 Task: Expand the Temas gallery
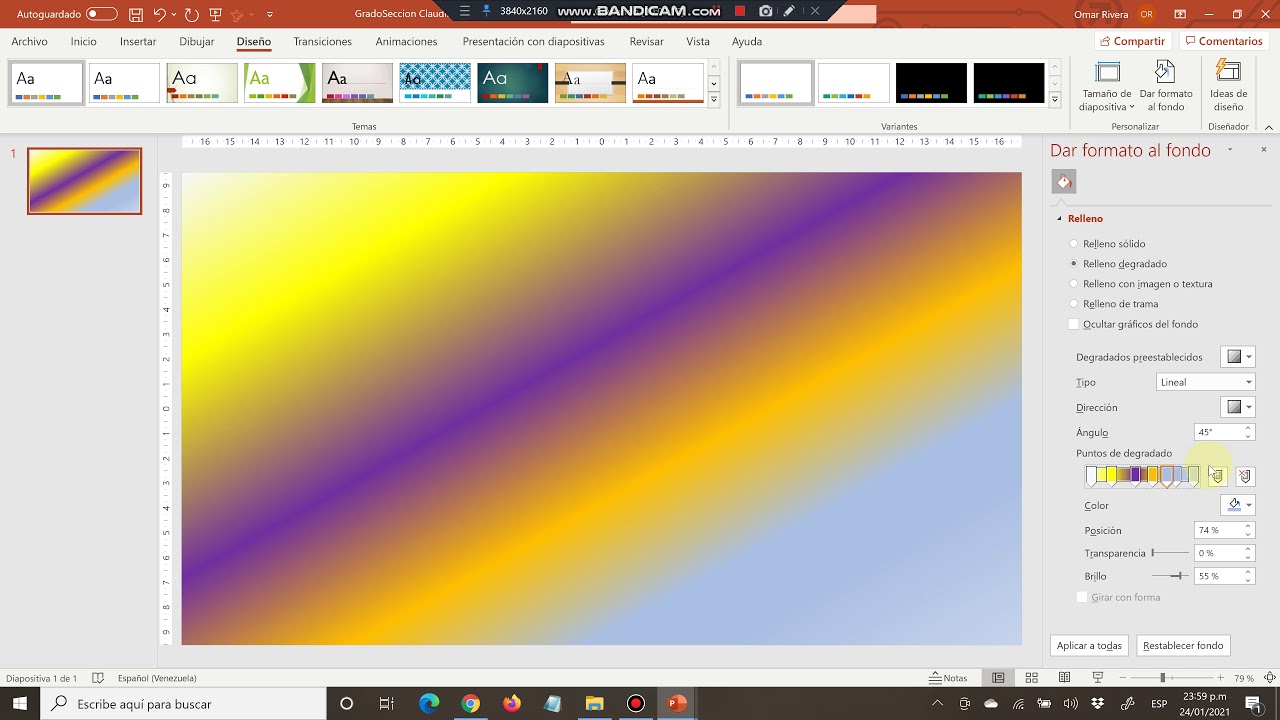pyautogui.click(x=714, y=100)
